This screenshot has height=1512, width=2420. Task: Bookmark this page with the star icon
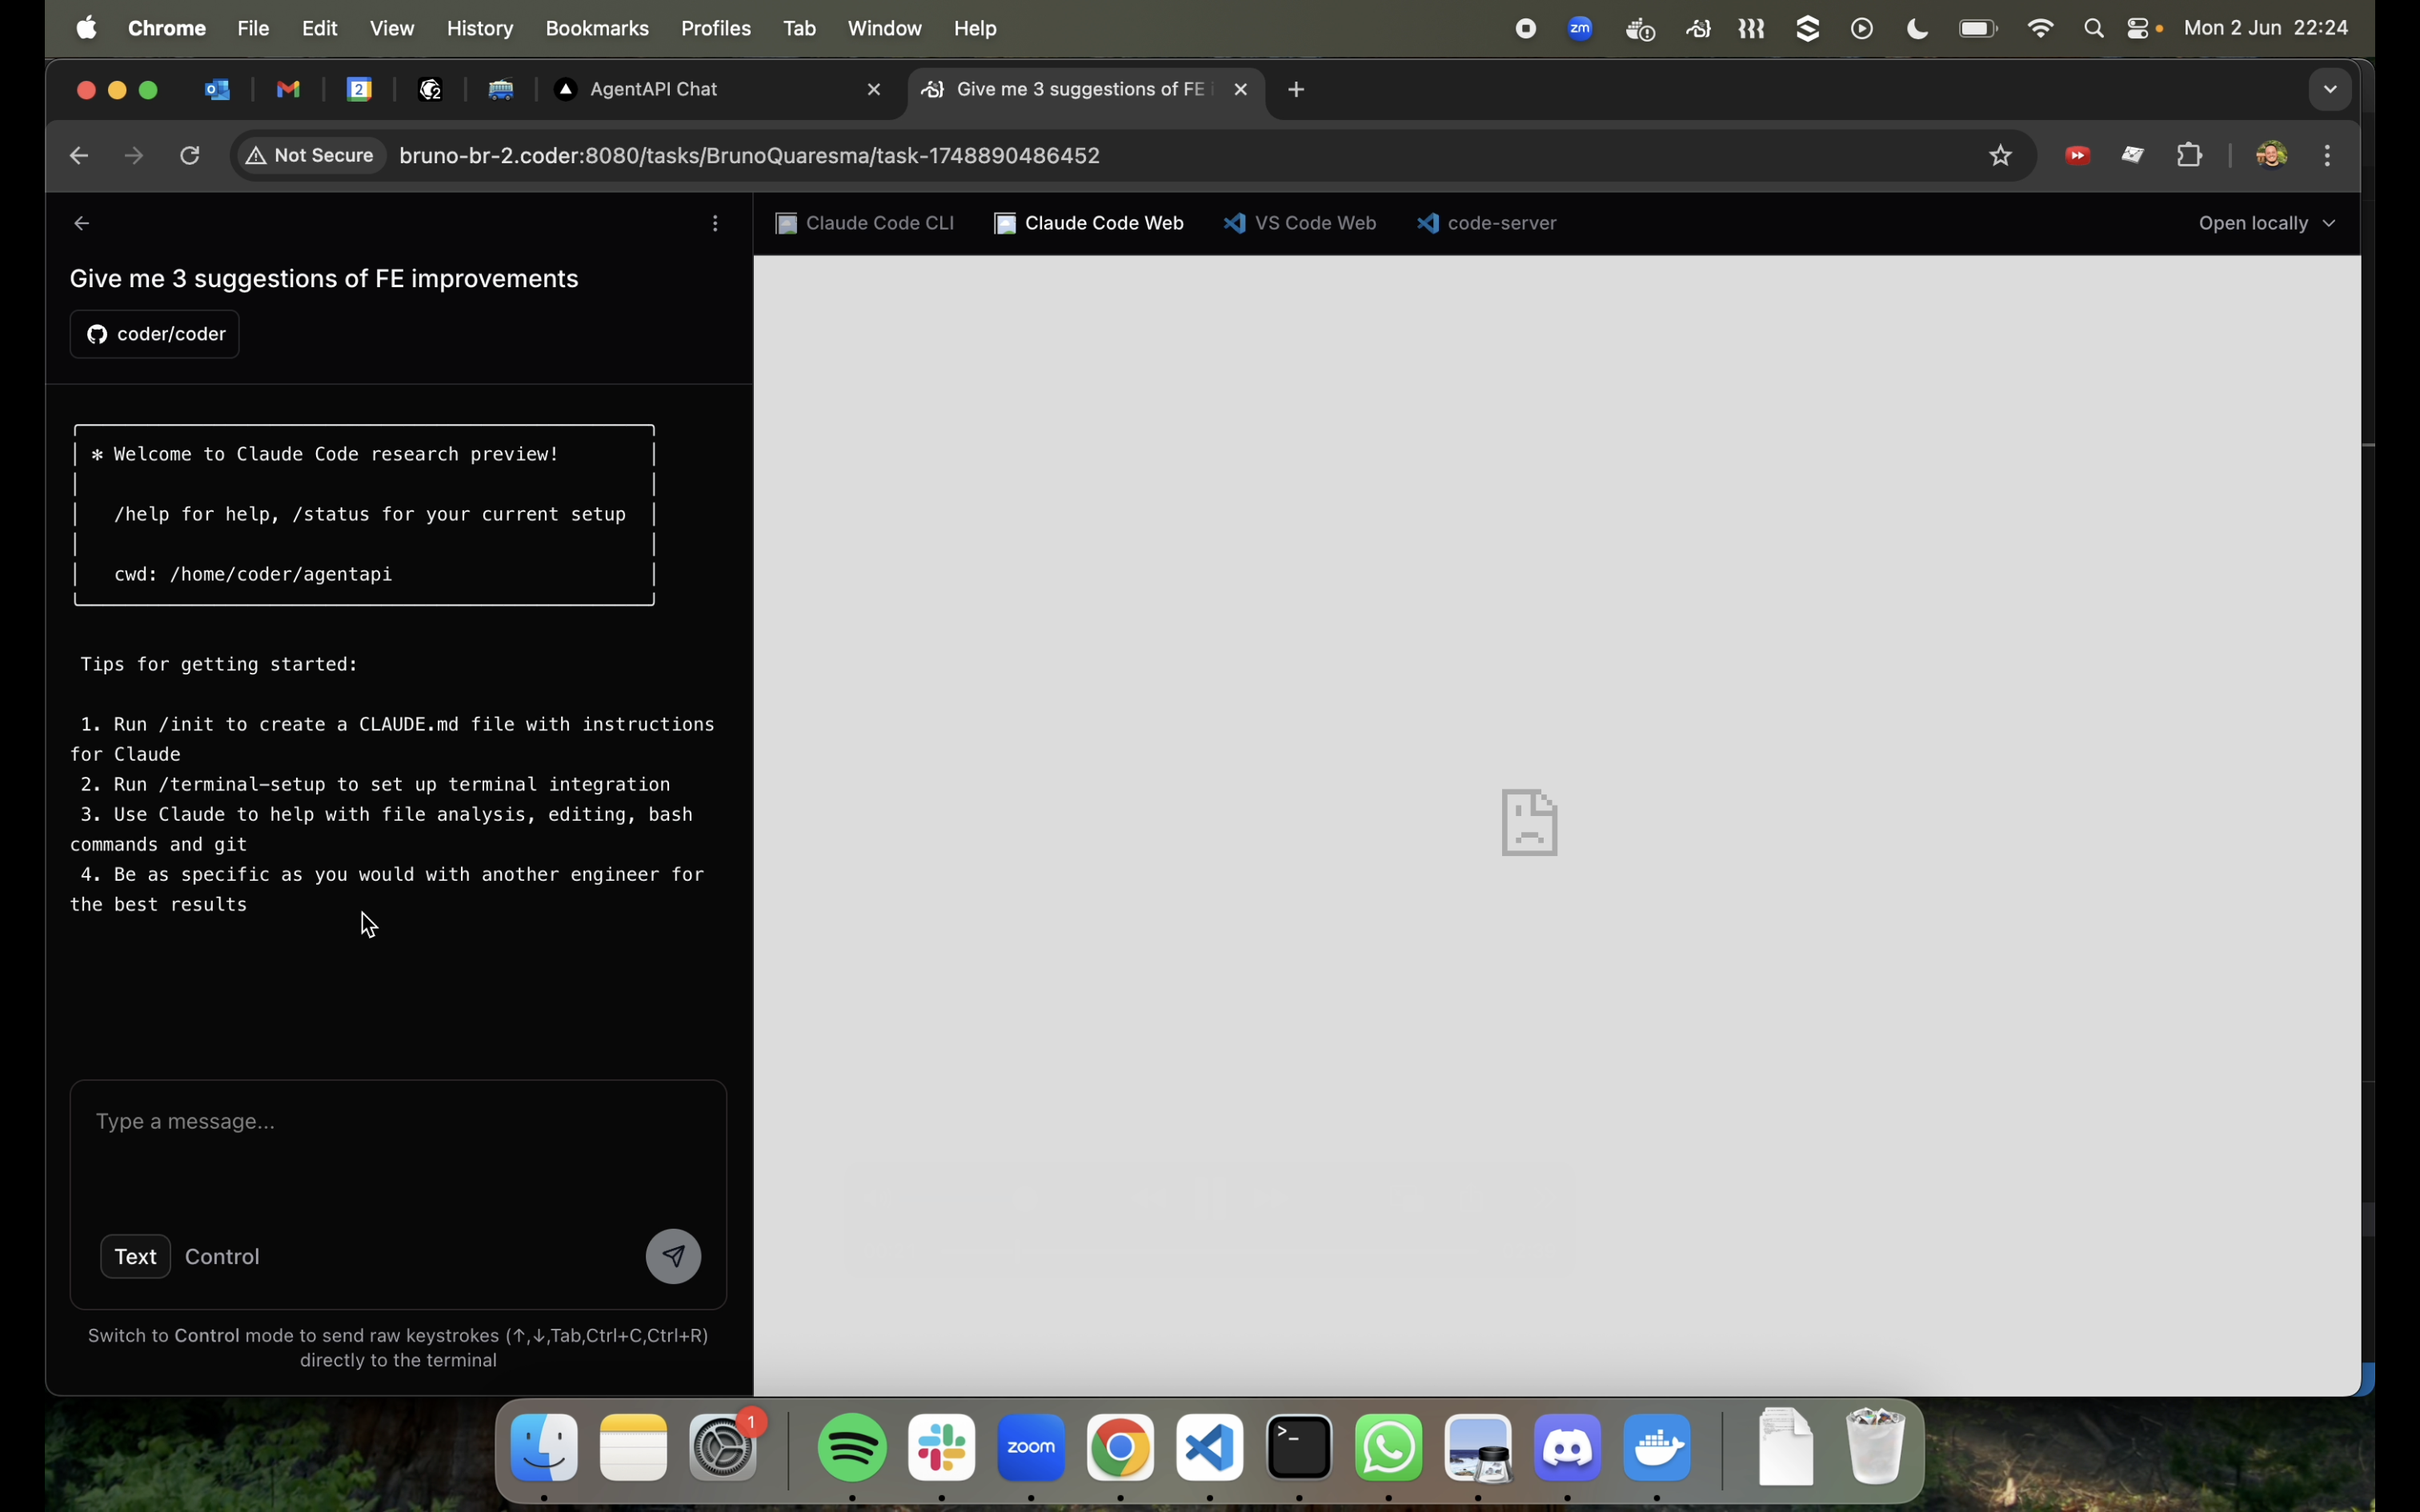pyautogui.click(x=2001, y=156)
